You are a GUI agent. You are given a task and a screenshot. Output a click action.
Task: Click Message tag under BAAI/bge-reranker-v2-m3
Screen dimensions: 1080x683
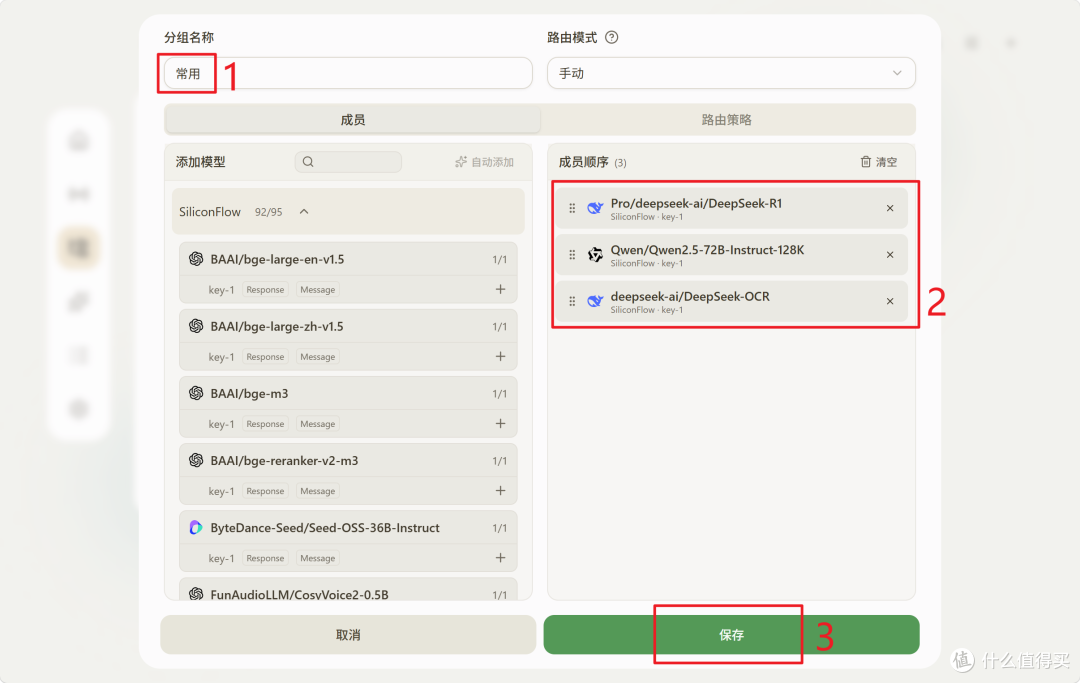pos(318,491)
